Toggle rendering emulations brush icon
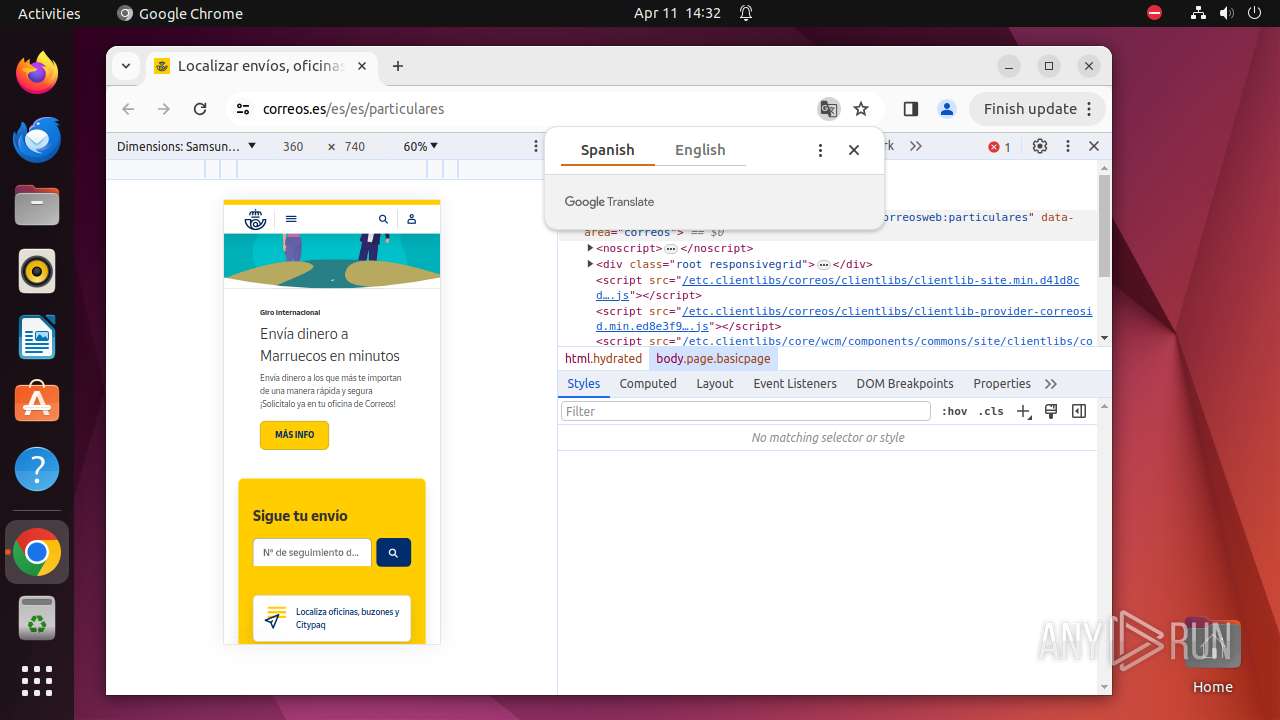This screenshot has width=1280, height=720. pyautogui.click(x=1051, y=411)
